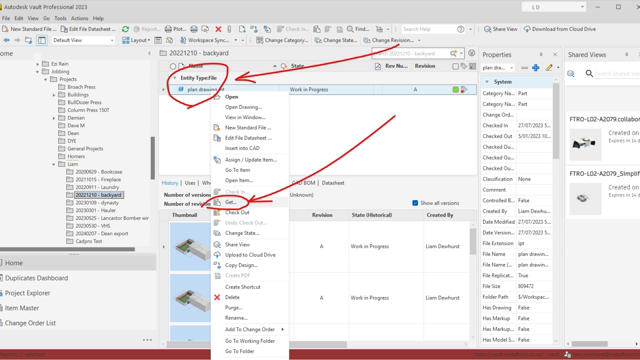Click the FTRO-L02-A2079 shared view thumbnail
Viewport: 640px width, 360px height.
coord(585,144)
